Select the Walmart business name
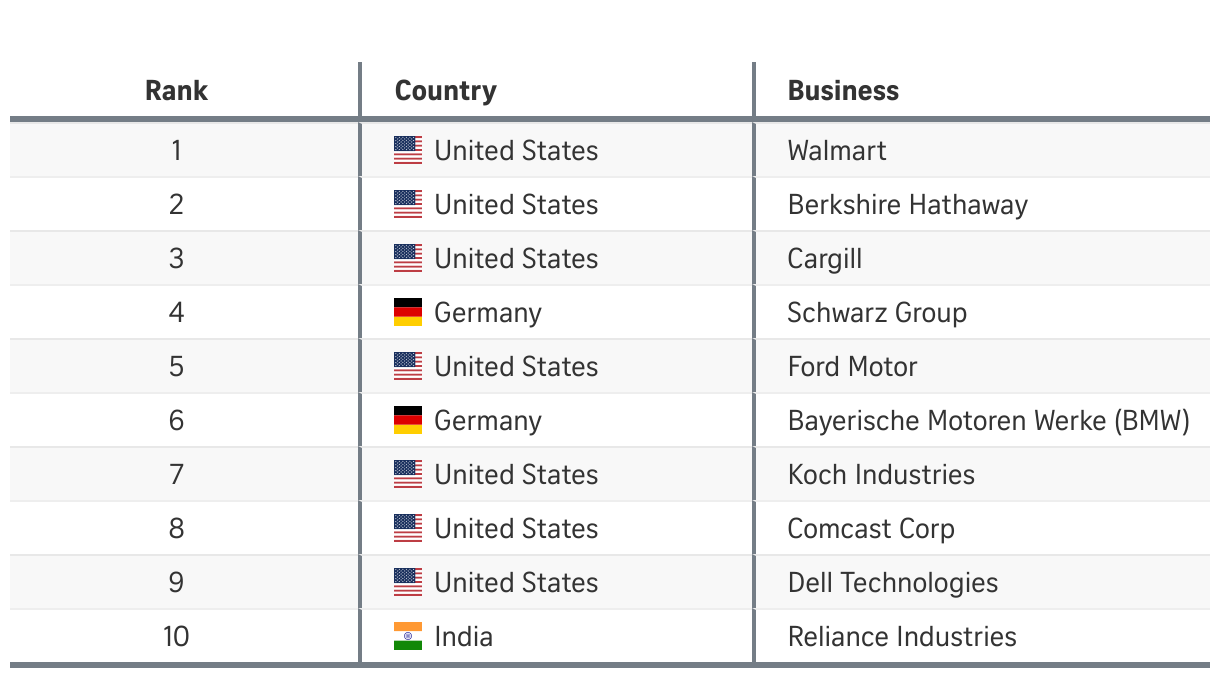The image size is (1220, 678). coord(837,151)
